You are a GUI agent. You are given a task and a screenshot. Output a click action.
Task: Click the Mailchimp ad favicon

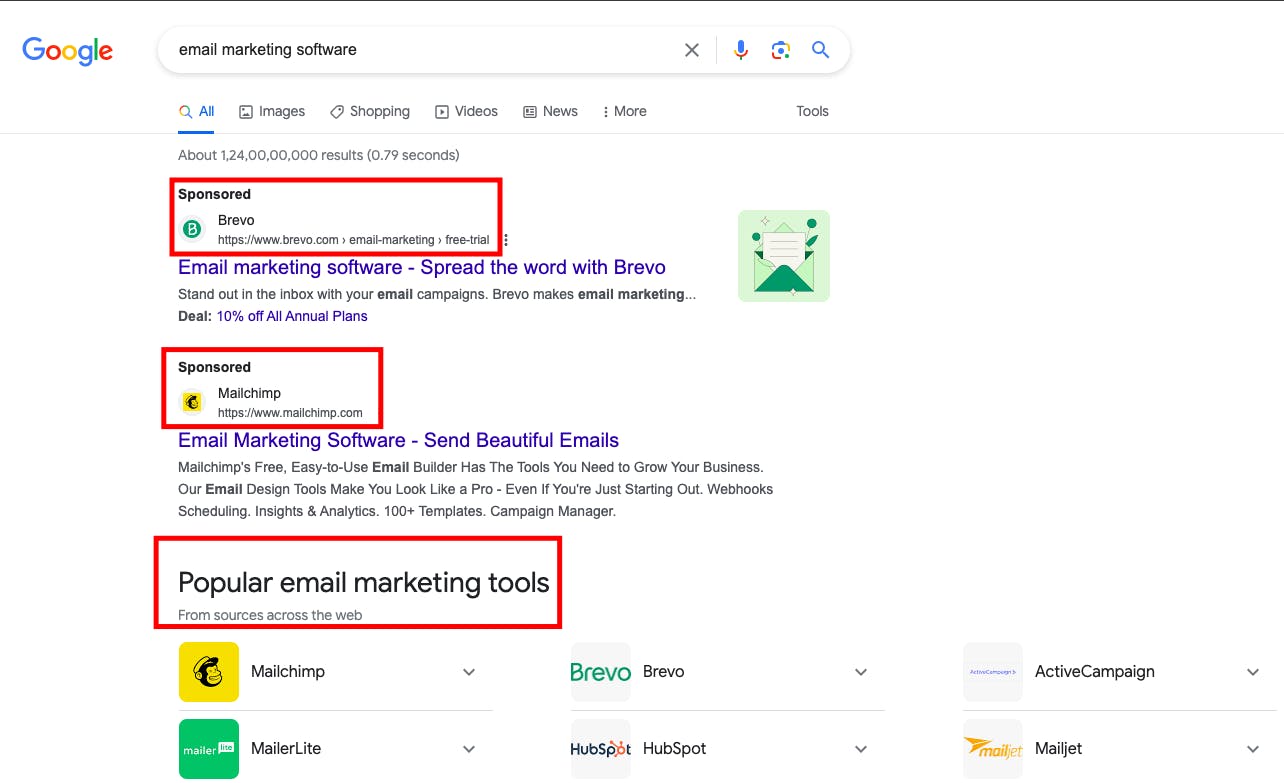pos(192,402)
